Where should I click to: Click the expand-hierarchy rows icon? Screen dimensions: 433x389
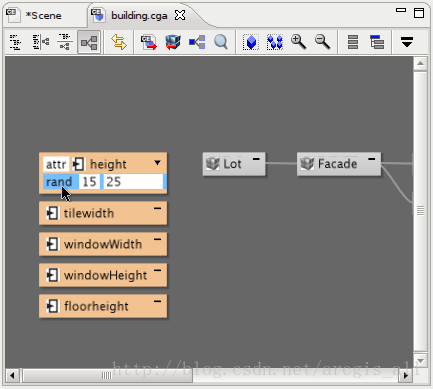point(377,42)
